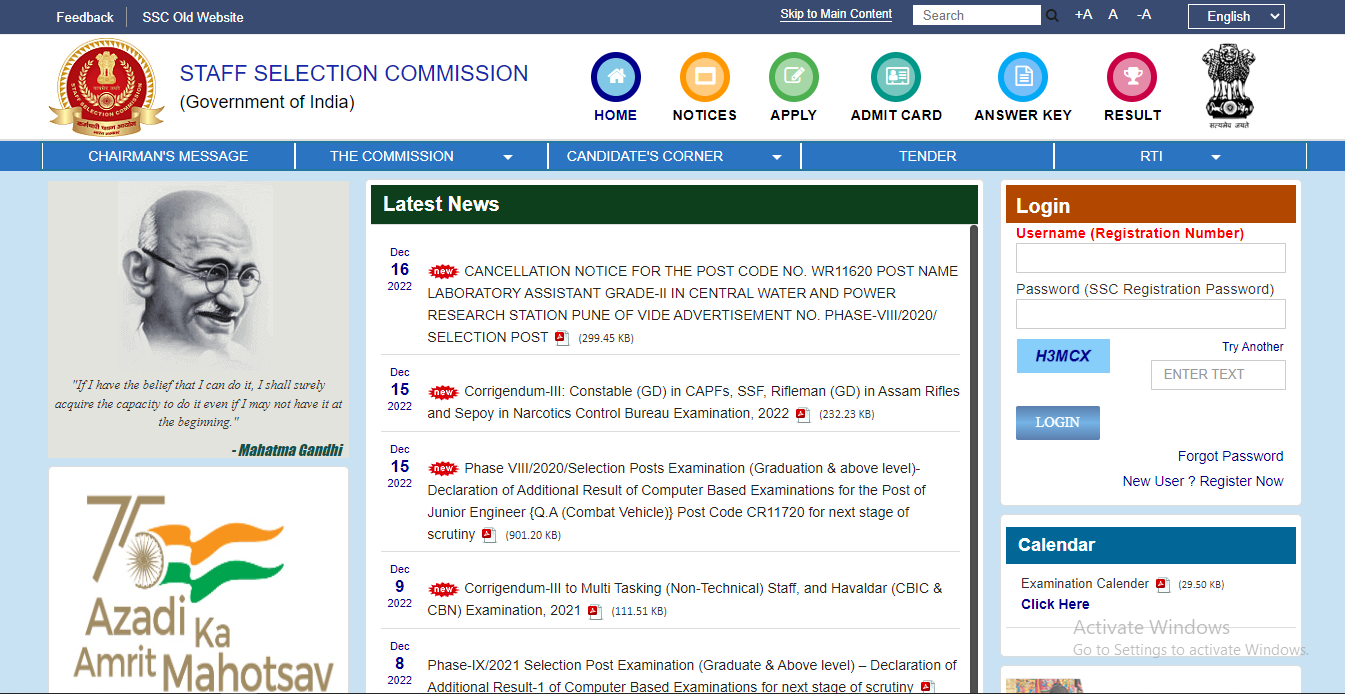The height and width of the screenshot is (694, 1345).
Task: Click the Answer Key document icon
Action: tap(1023, 77)
